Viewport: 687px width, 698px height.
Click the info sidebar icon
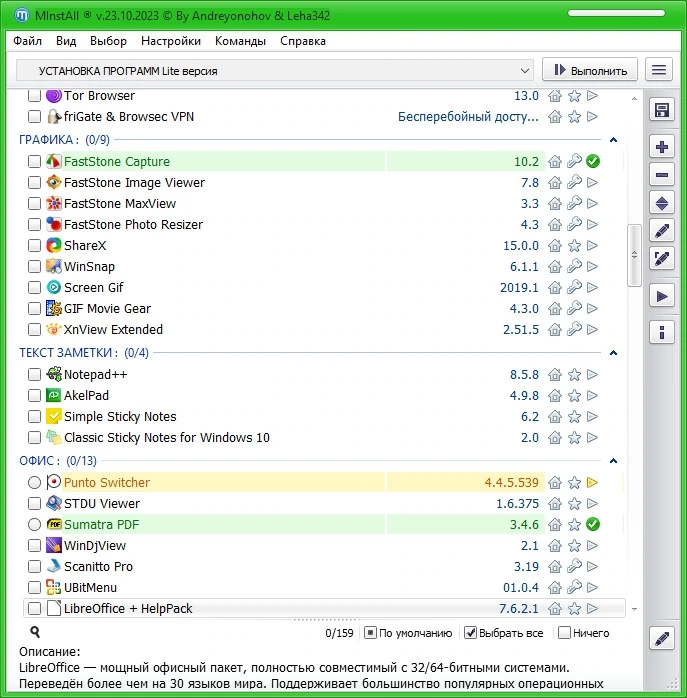tap(662, 332)
